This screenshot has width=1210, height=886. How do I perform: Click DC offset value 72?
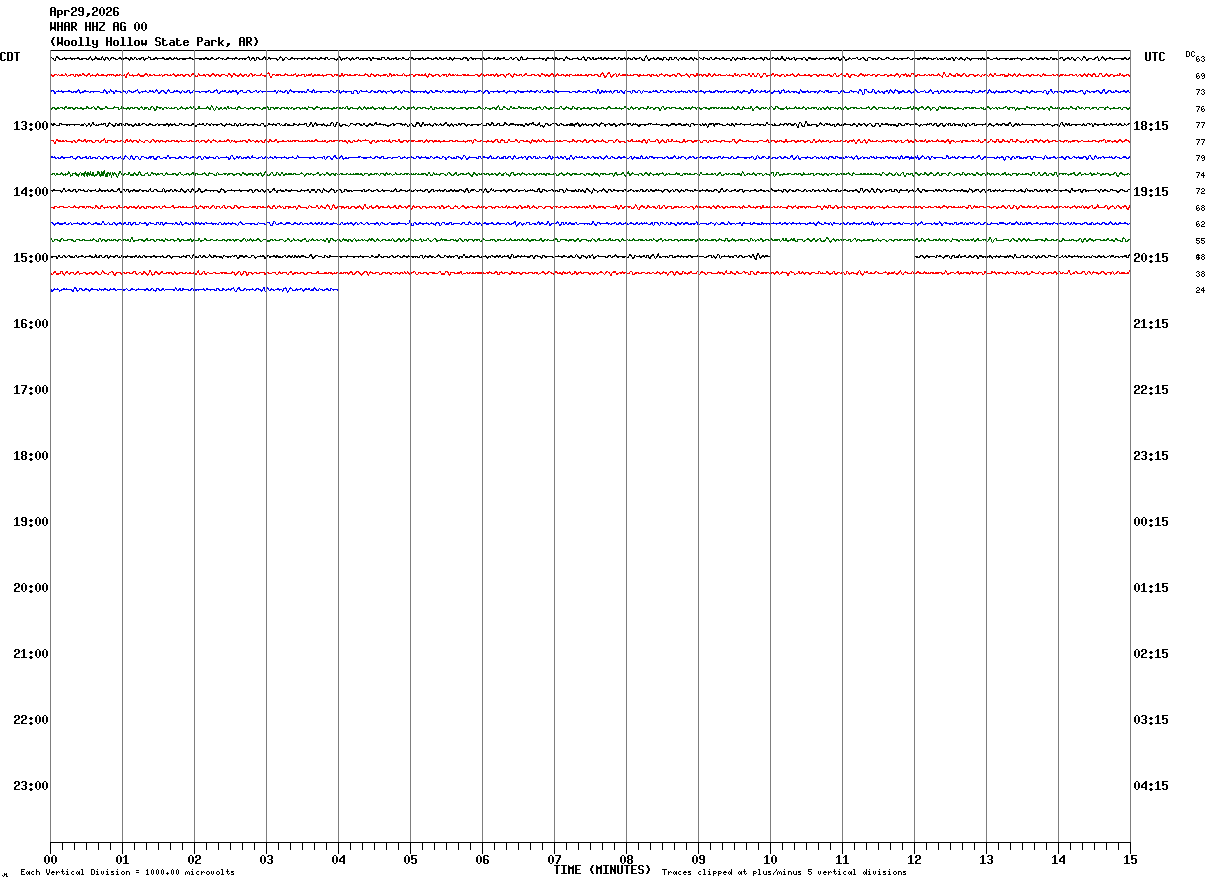[x=1200, y=191]
